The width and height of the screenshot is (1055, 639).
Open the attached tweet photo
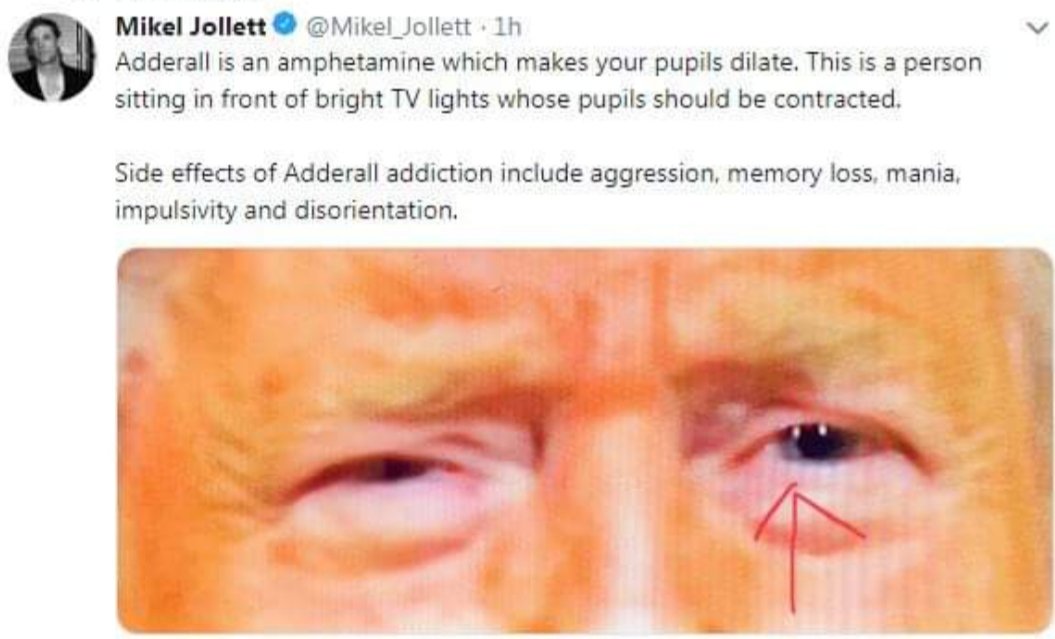click(584, 441)
